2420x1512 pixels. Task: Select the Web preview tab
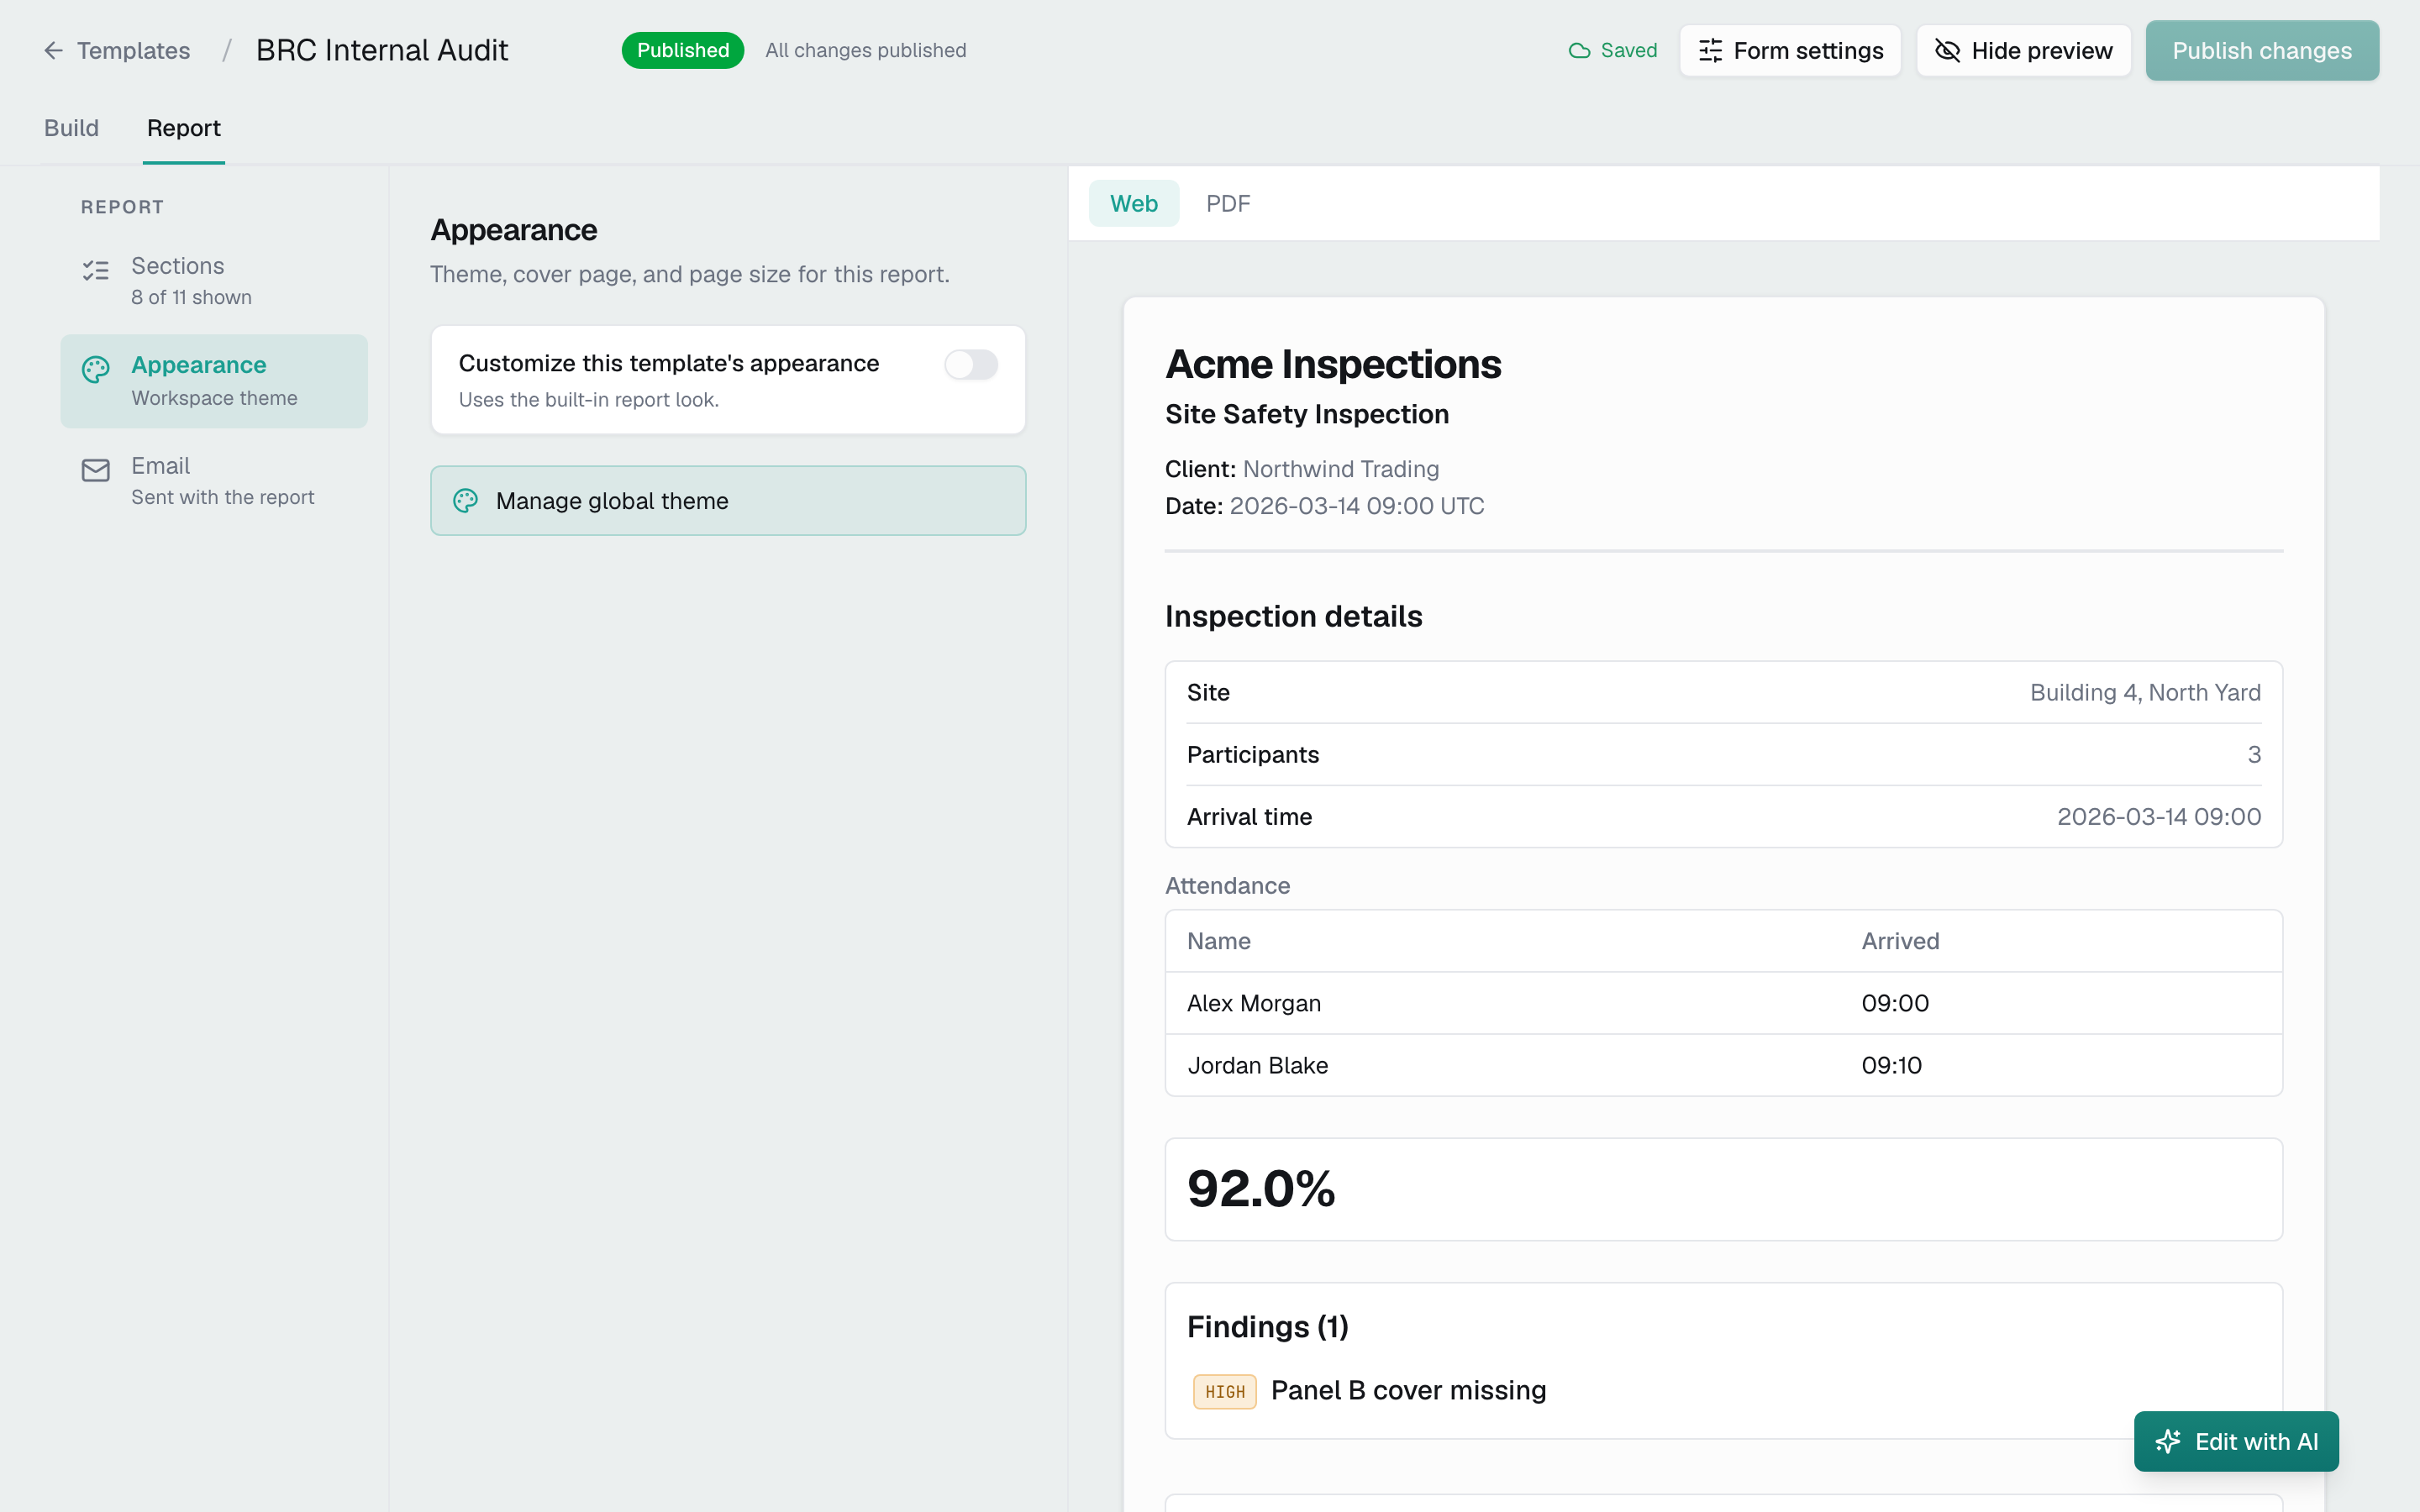1134,203
